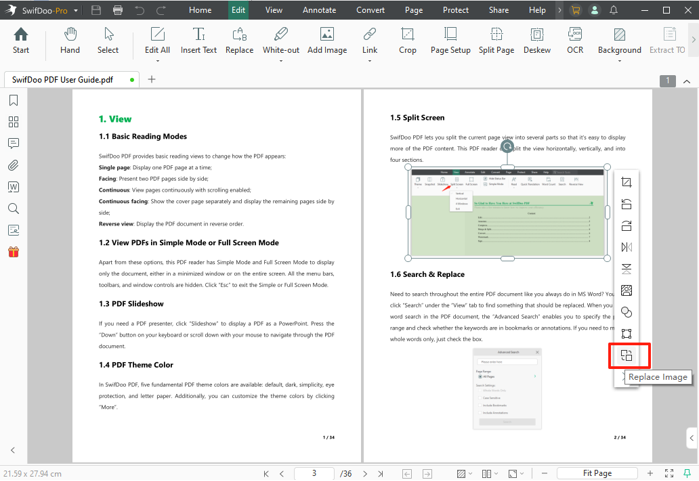Viewport: 699px width, 481px height.
Task: Expand the right side panel chevron
Action: tap(691, 438)
